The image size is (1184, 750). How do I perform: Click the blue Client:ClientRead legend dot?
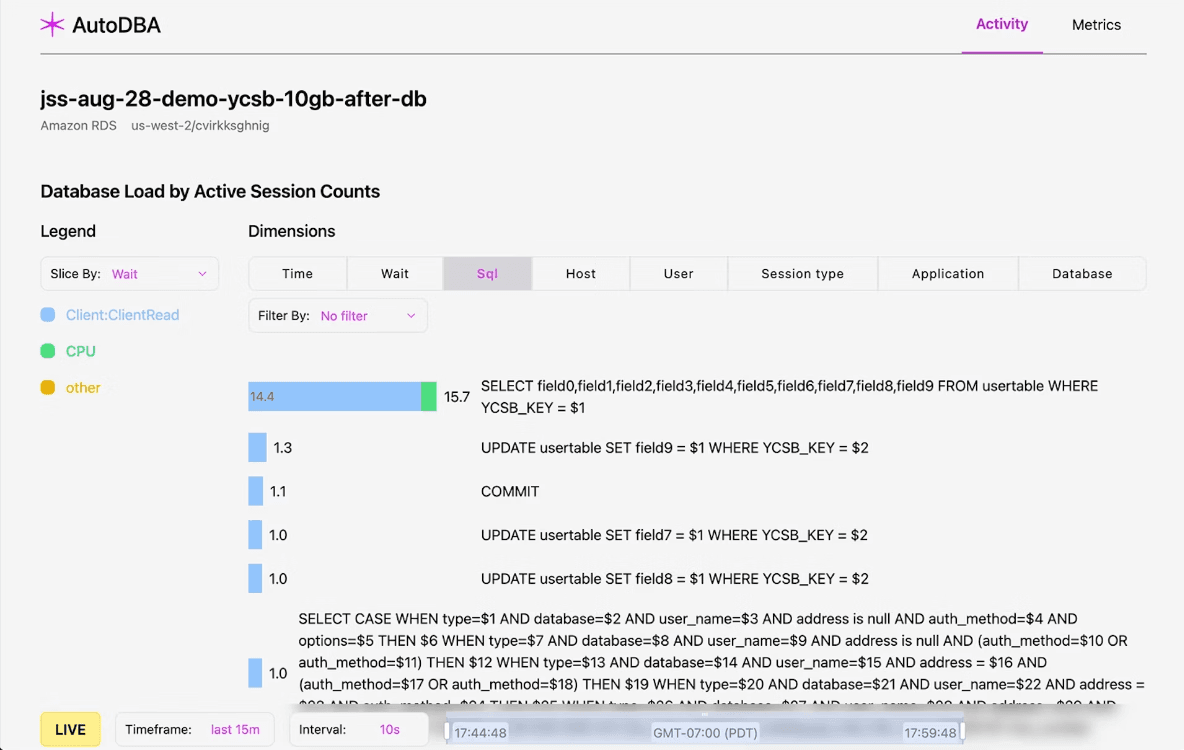tap(48, 315)
